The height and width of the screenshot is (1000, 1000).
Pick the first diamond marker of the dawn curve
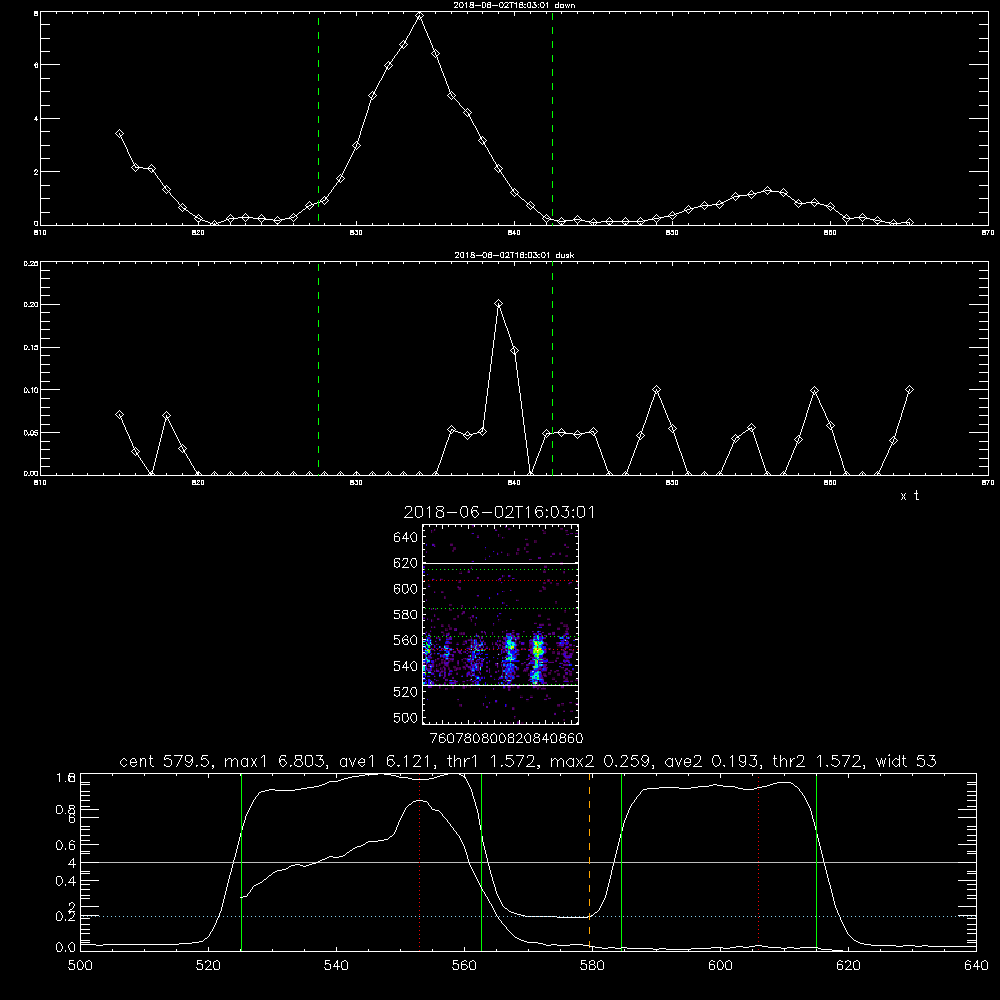pos(119,133)
